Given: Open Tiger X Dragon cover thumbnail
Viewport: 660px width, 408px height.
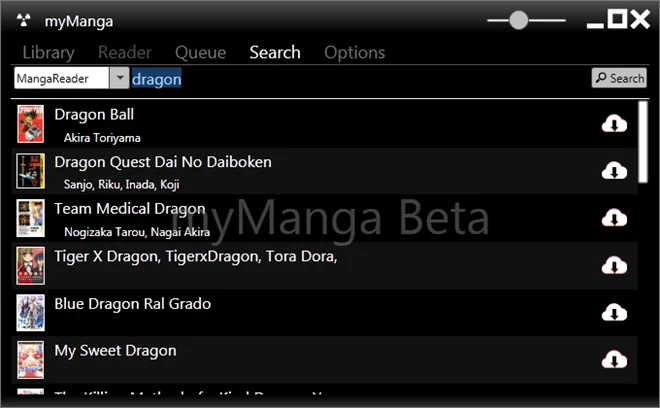Looking at the screenshot, I should pos(30,266).
